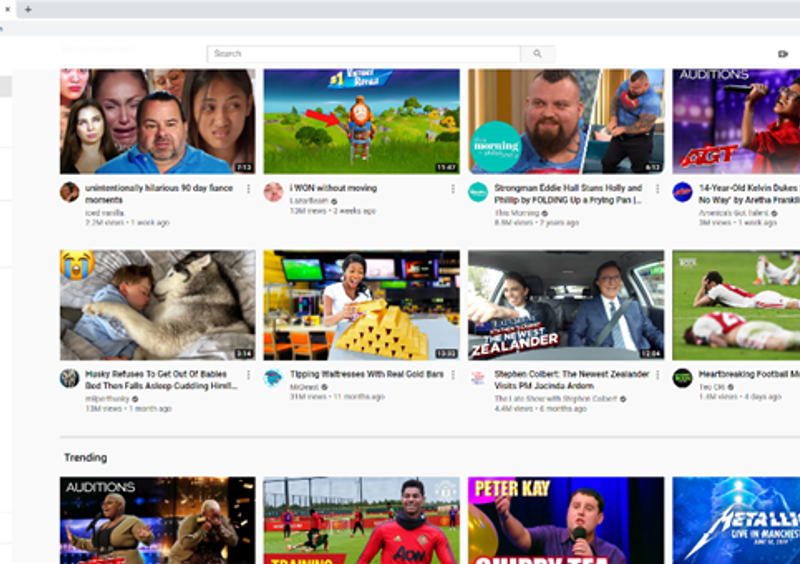Image resolution: width=800 pixels, height=564 pixels.
Task: Click the This Morning channel avatar
Action: pyautogui.click(x=478, y=192)
